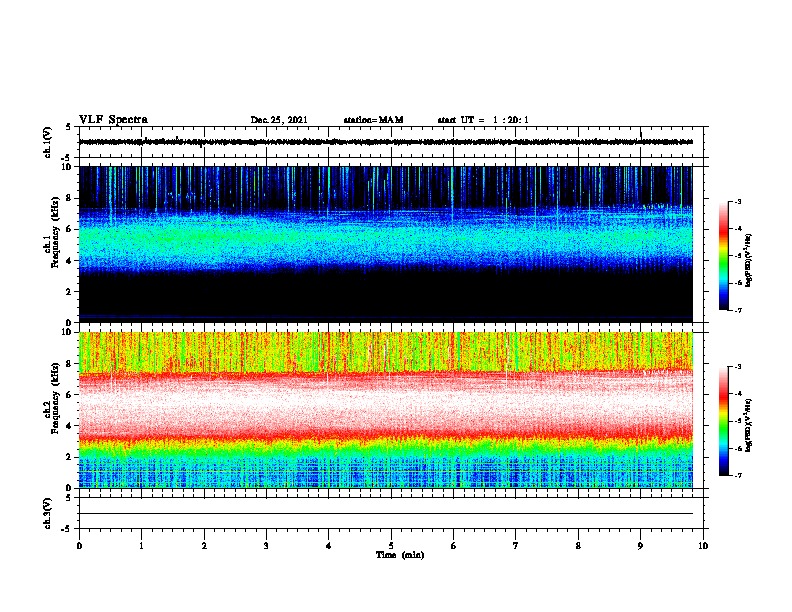Click the ch.2 spectrogram color scale bar
The image size is (792, 612).
point(724,421)
